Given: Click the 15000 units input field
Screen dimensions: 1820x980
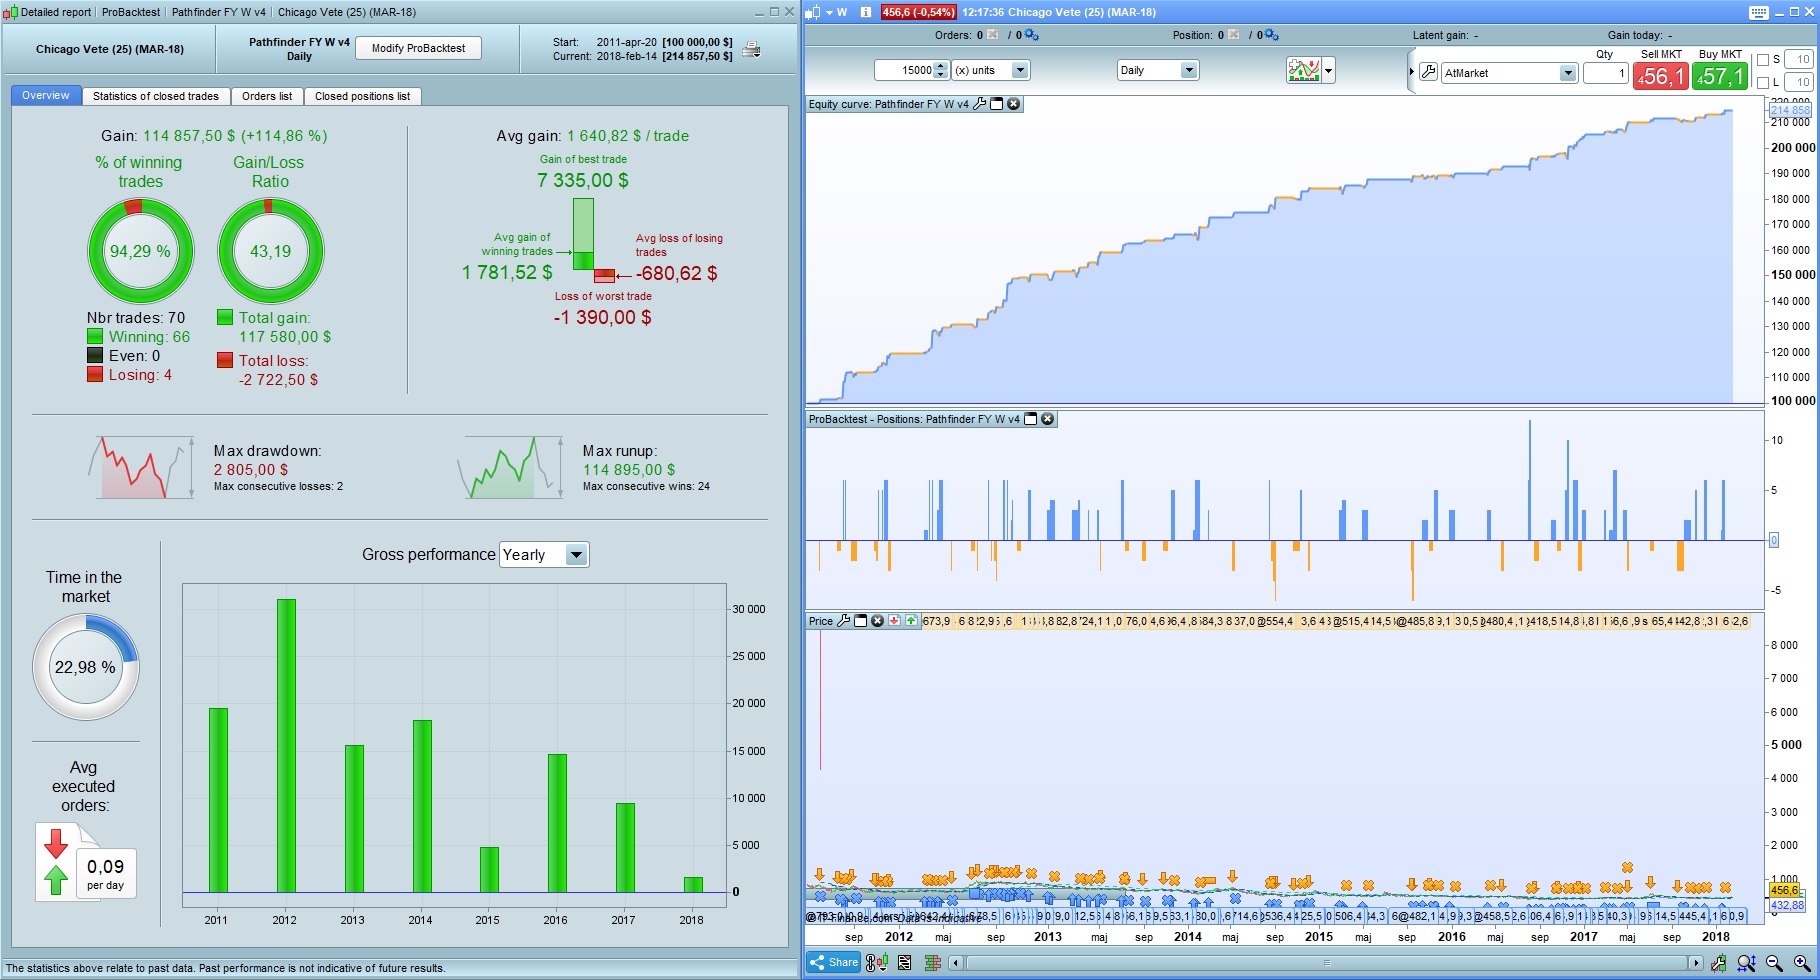Looking at the screenshot, I should (x=904, y=70).
